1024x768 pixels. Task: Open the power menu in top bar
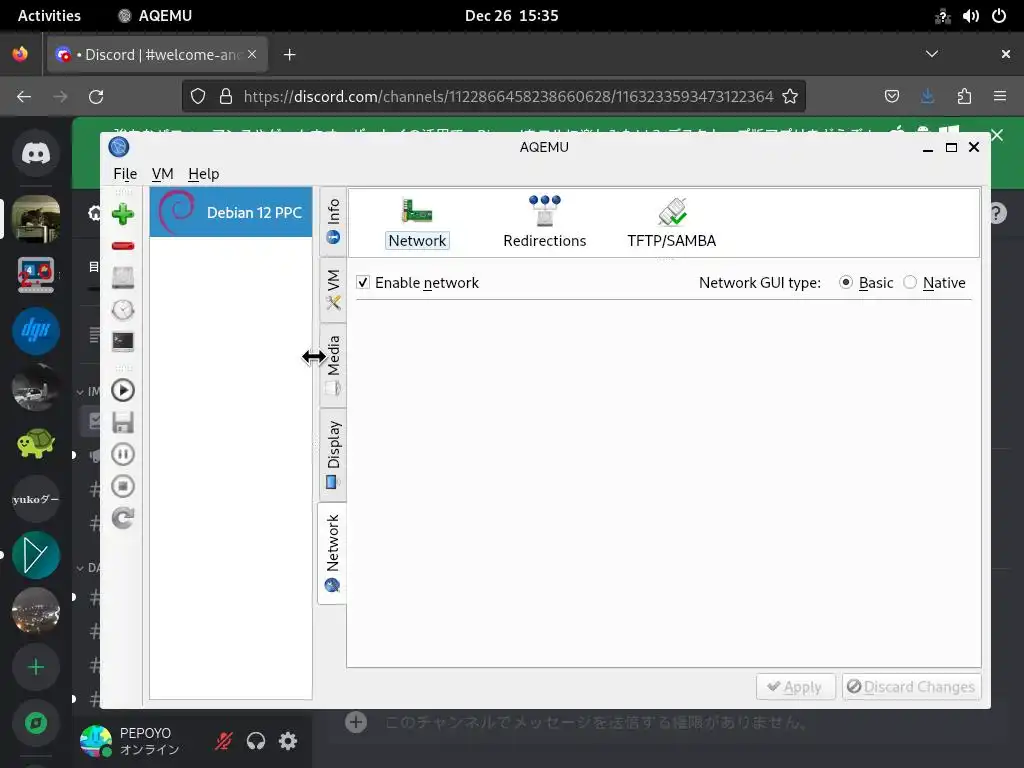(x=999, y=16)
